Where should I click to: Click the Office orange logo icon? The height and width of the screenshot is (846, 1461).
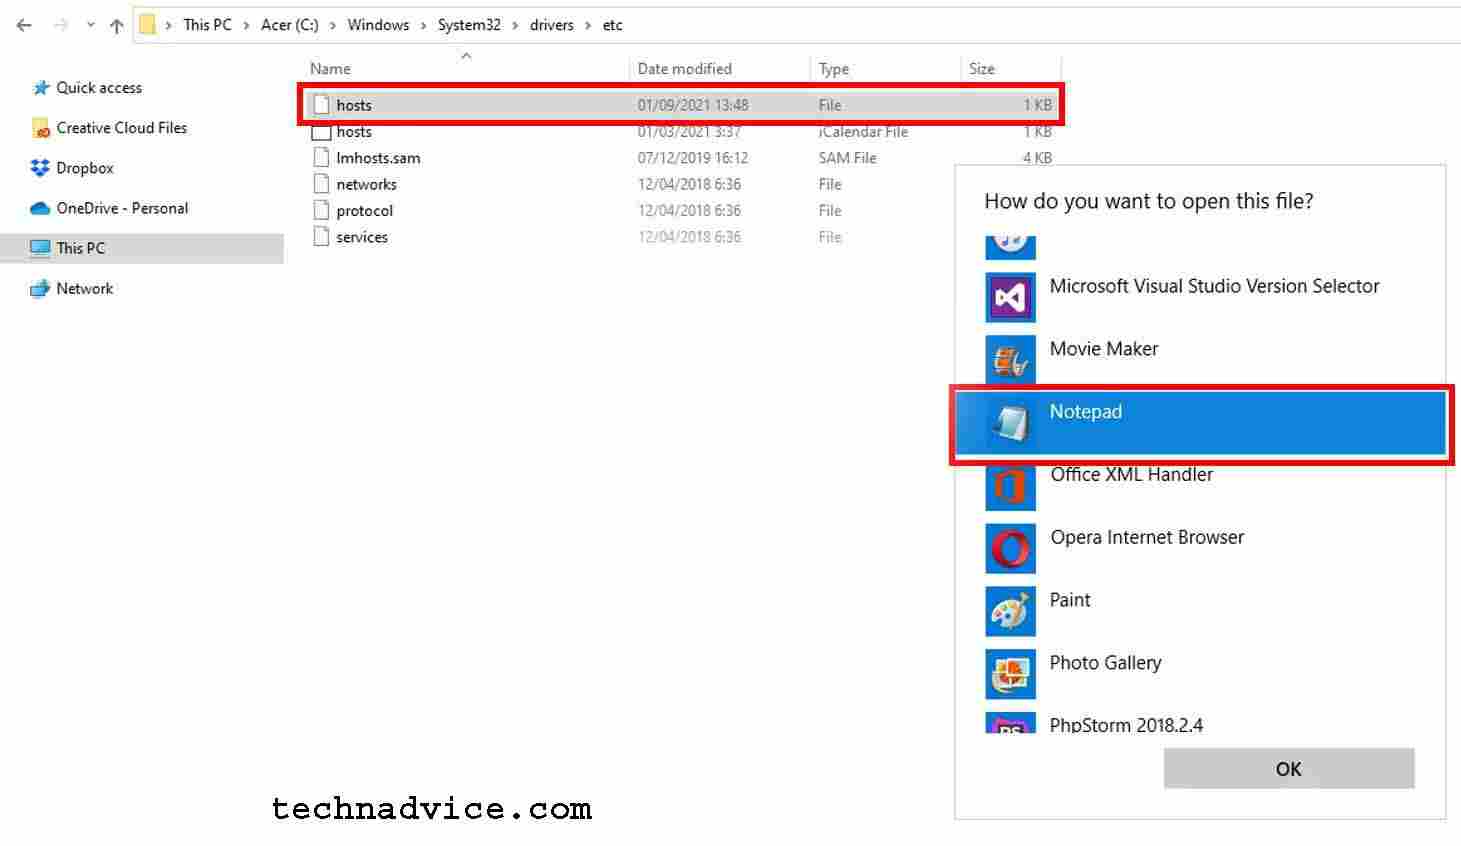click(1010, 486)
